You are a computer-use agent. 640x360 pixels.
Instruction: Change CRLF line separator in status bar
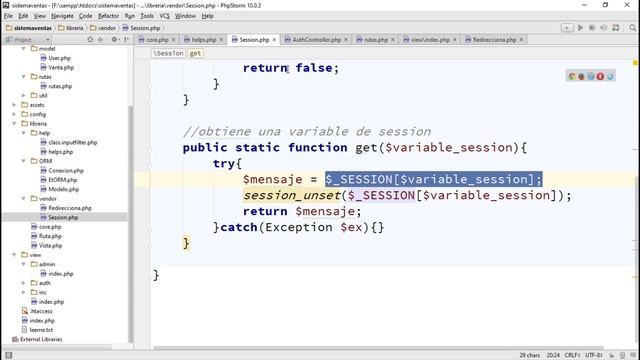(572, 355)
